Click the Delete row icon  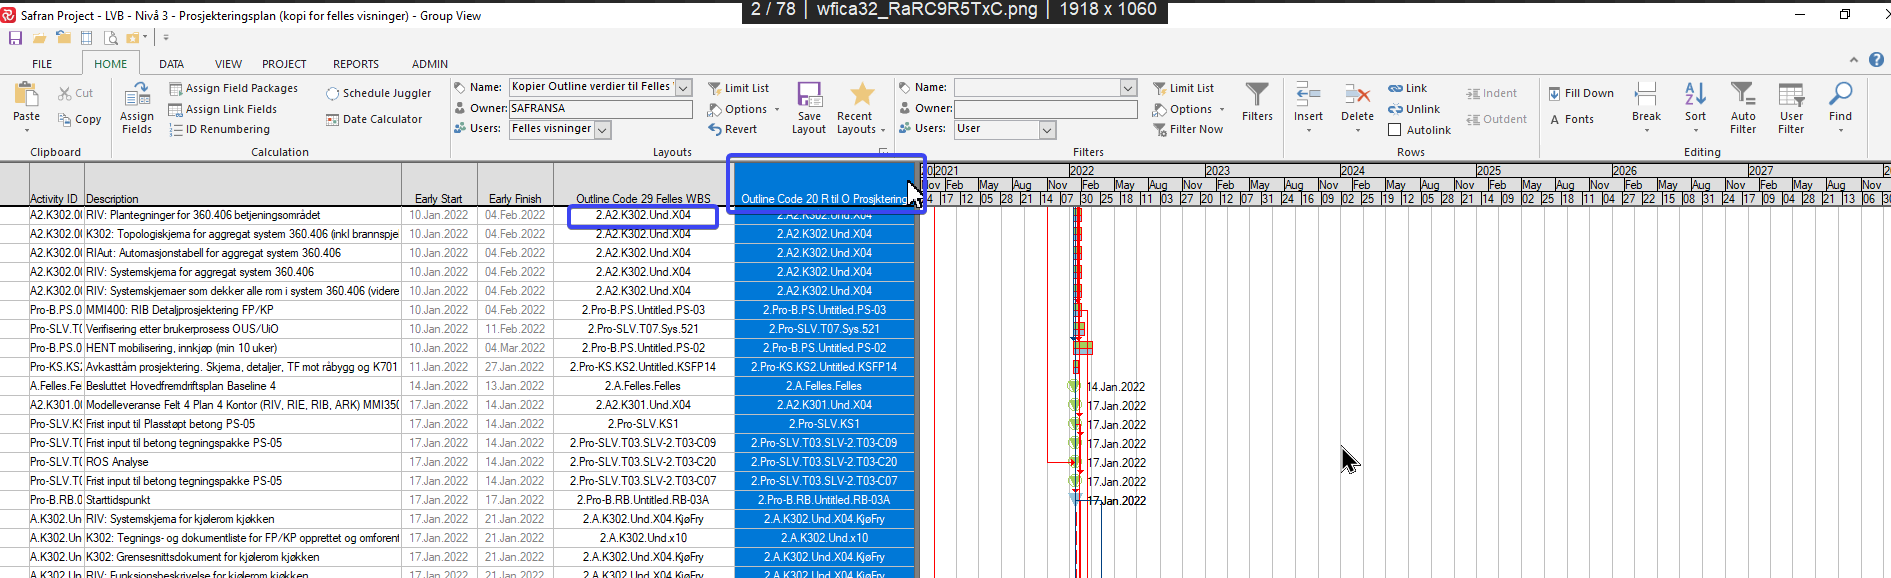(1357, 97)
